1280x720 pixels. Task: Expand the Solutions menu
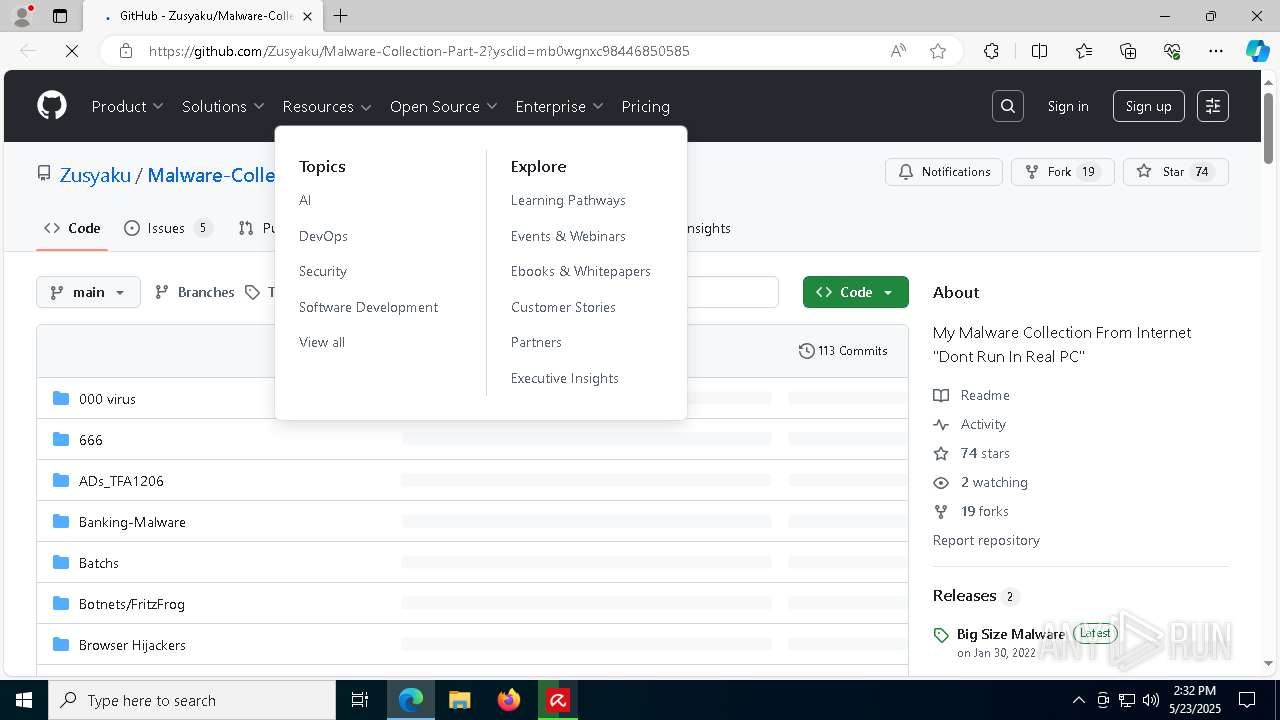[x=223, y=106]
